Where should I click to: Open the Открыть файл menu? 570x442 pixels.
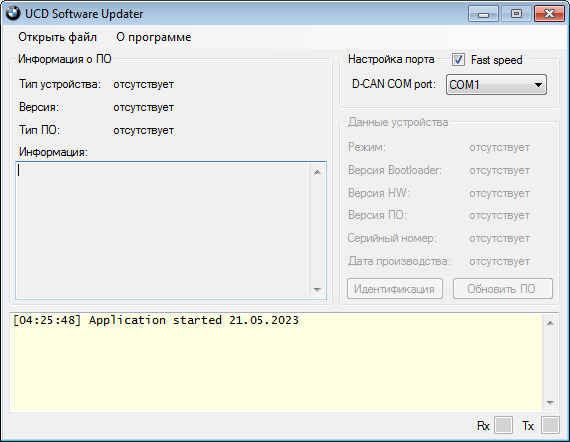(57, 37)
